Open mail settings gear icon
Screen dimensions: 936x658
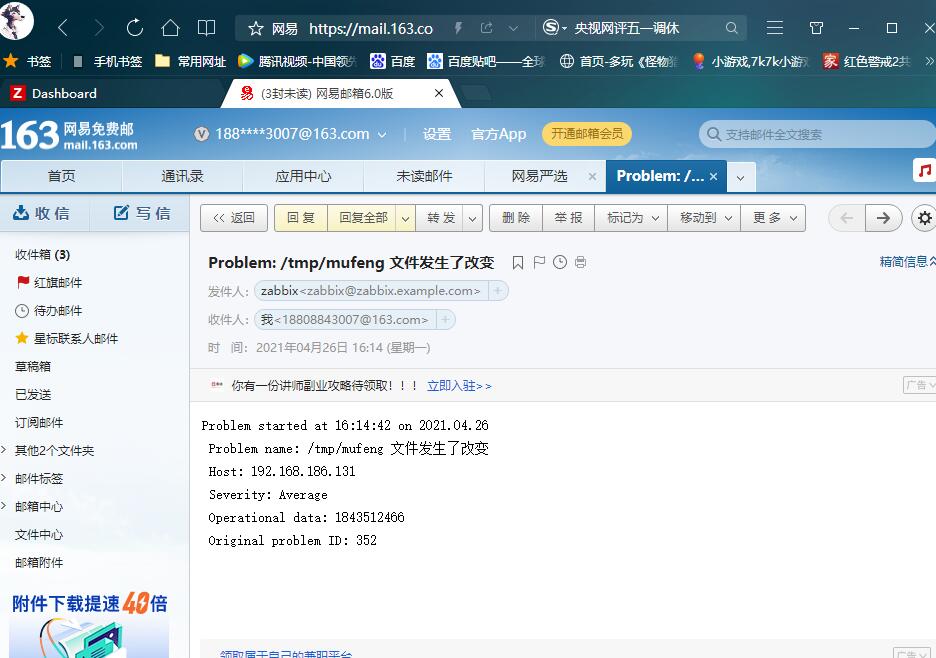tap(924, 218)
